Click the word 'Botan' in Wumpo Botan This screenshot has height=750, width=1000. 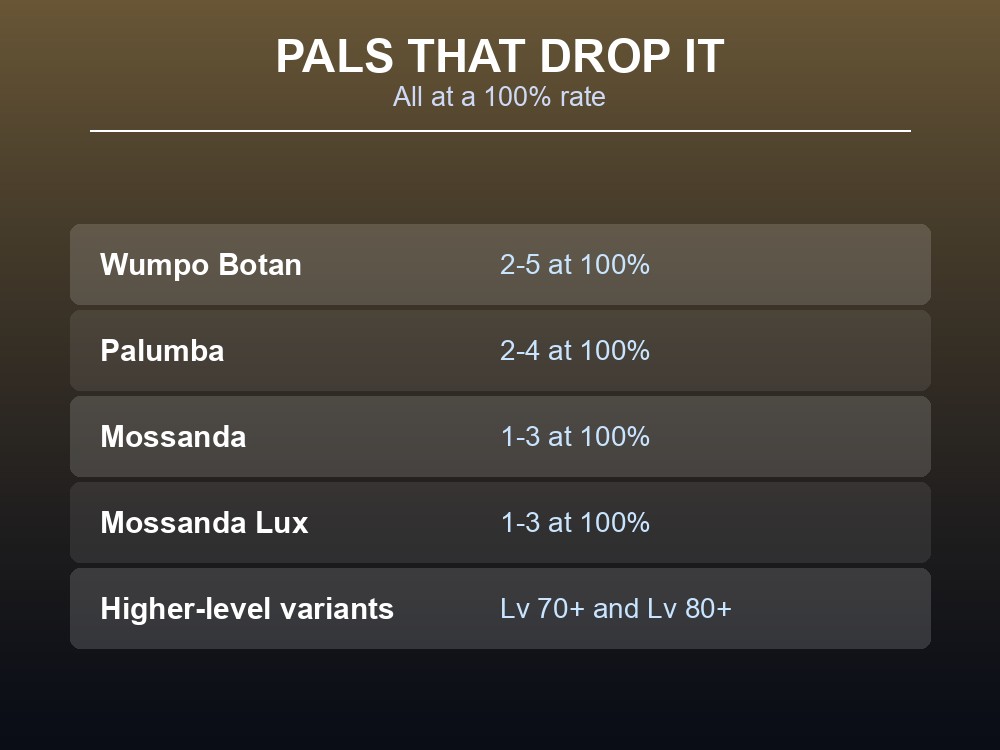pos(260,265)
